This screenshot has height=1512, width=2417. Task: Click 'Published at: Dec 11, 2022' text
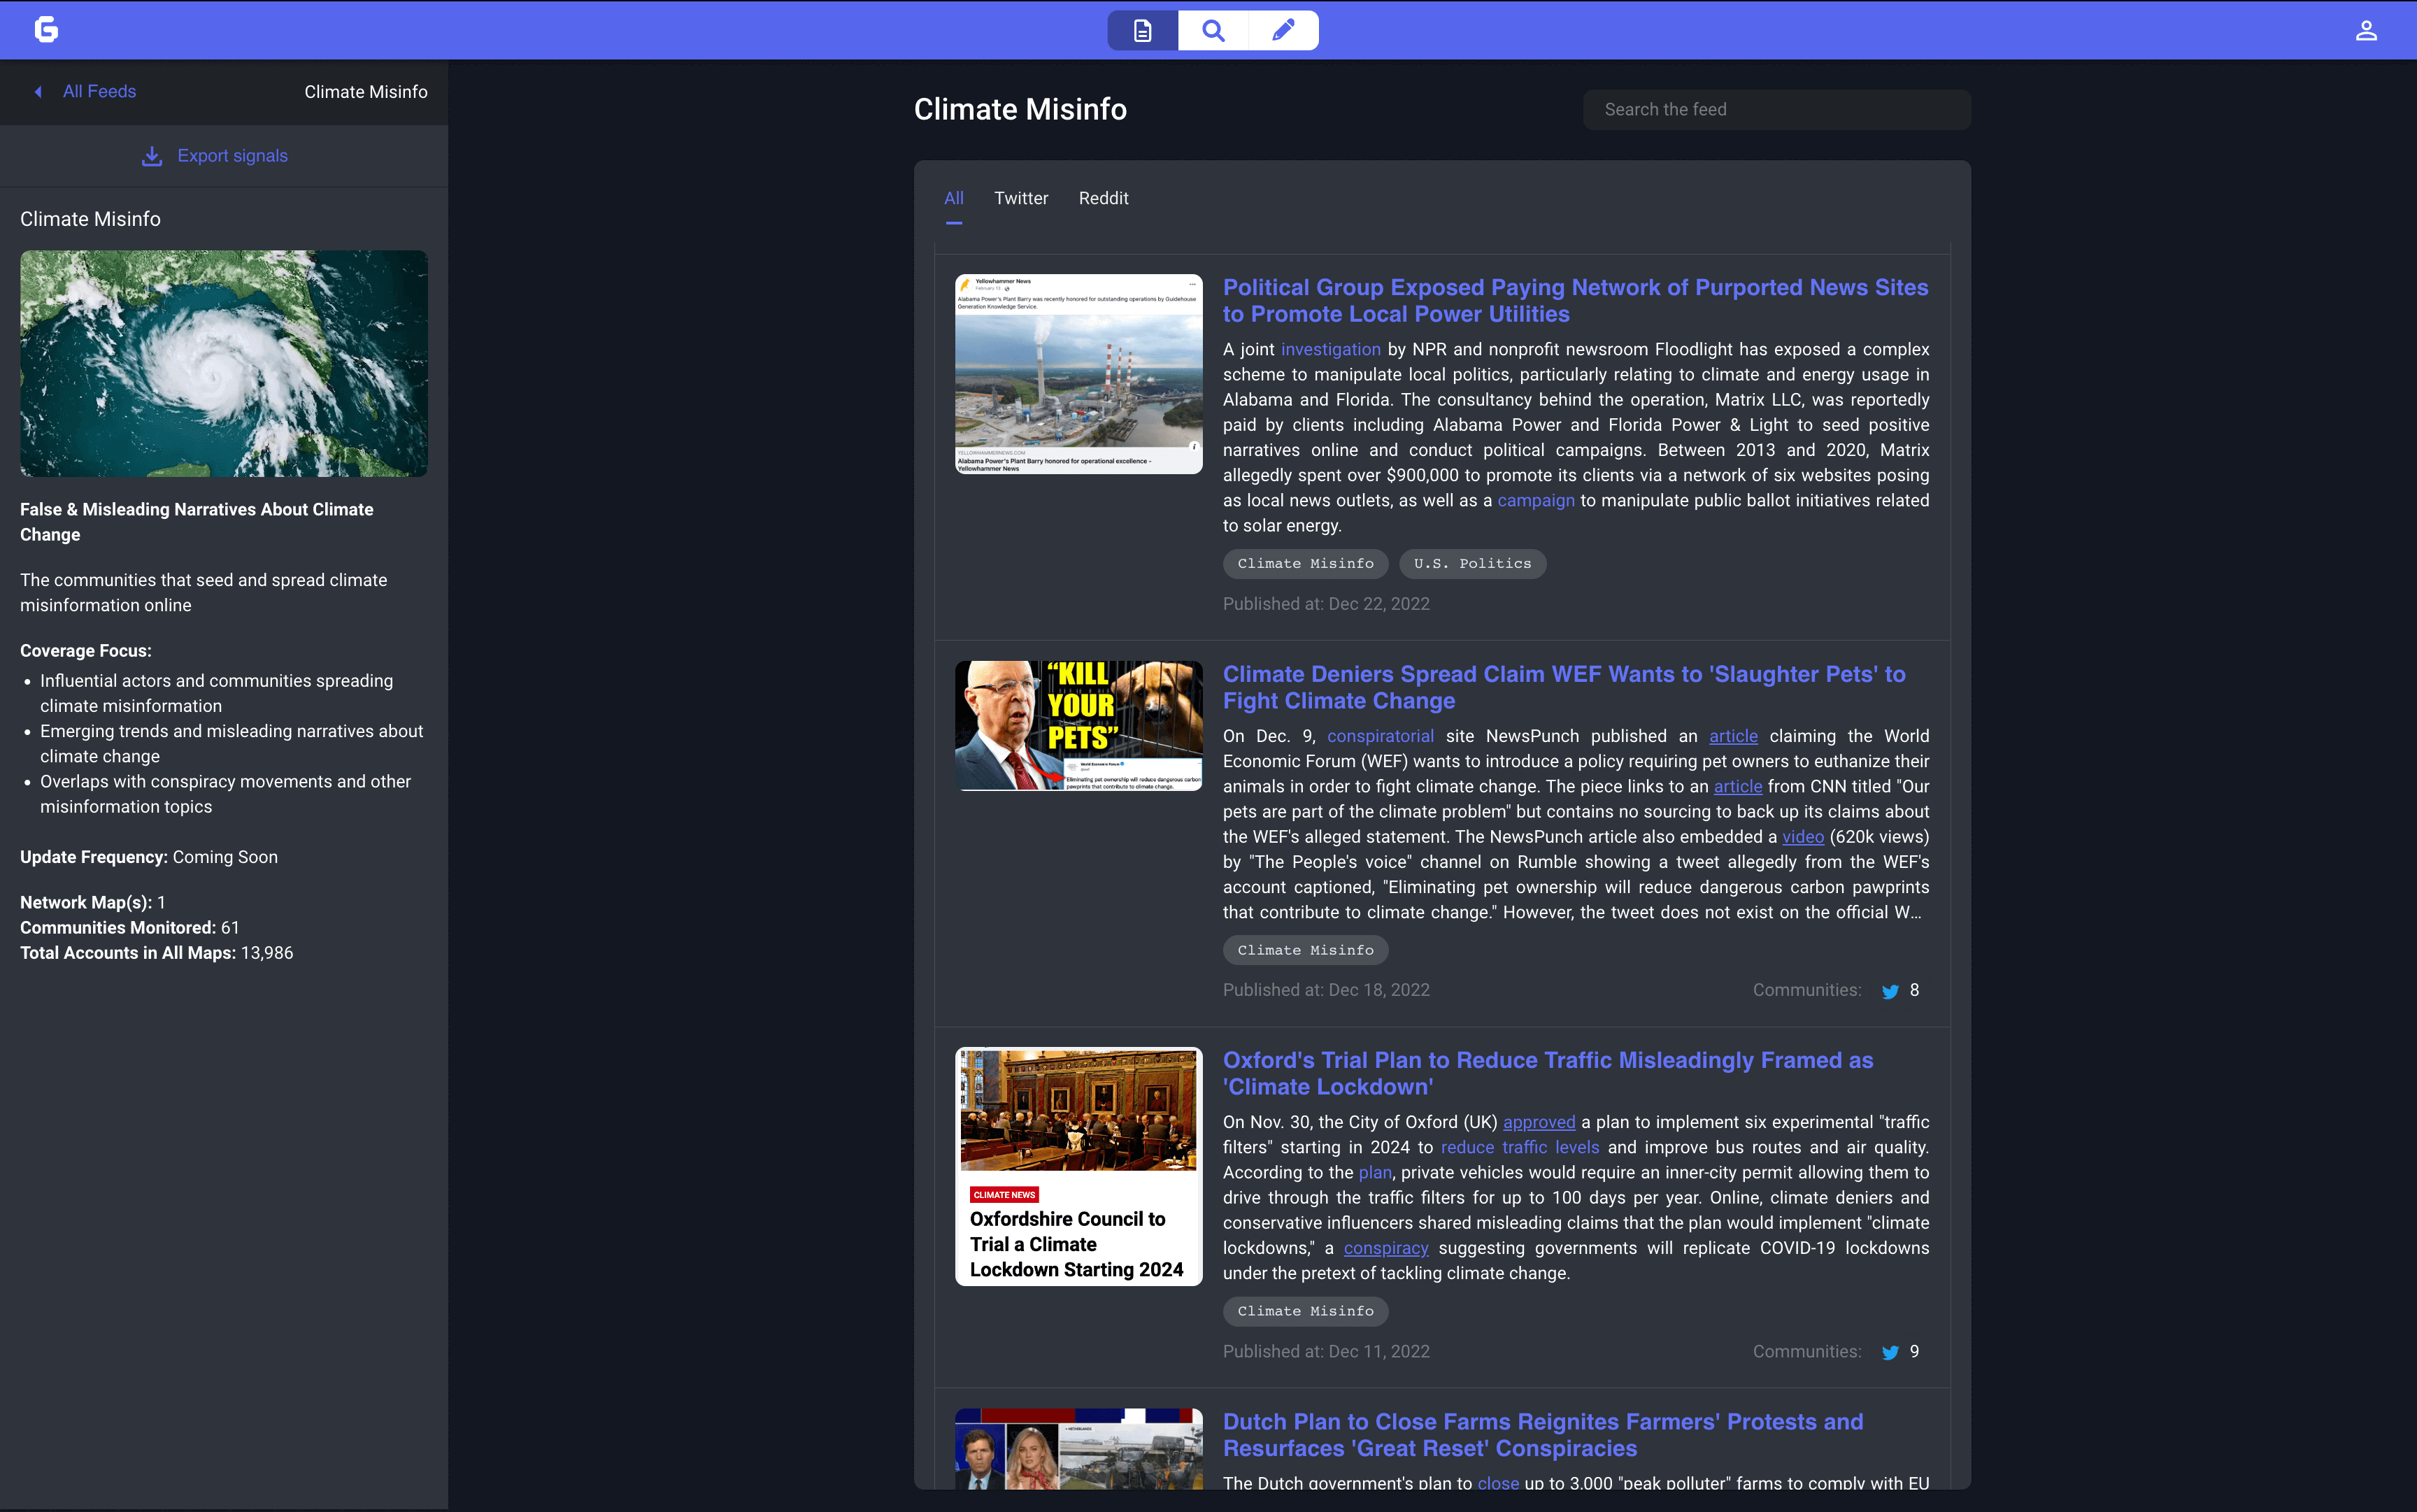tap(1326, 1351)
